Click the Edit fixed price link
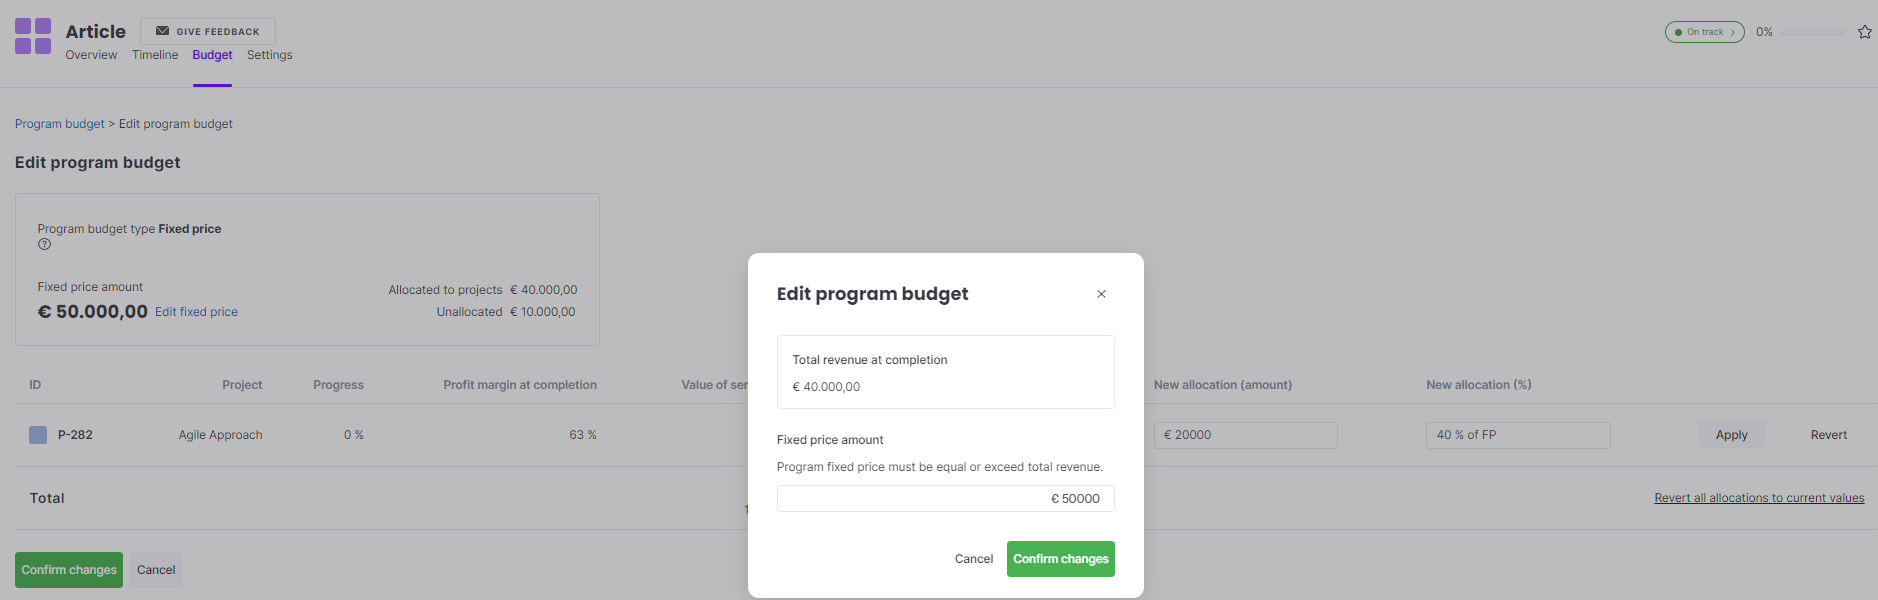The height and width of the screenshot is (600, 1878). coord(196,312)
